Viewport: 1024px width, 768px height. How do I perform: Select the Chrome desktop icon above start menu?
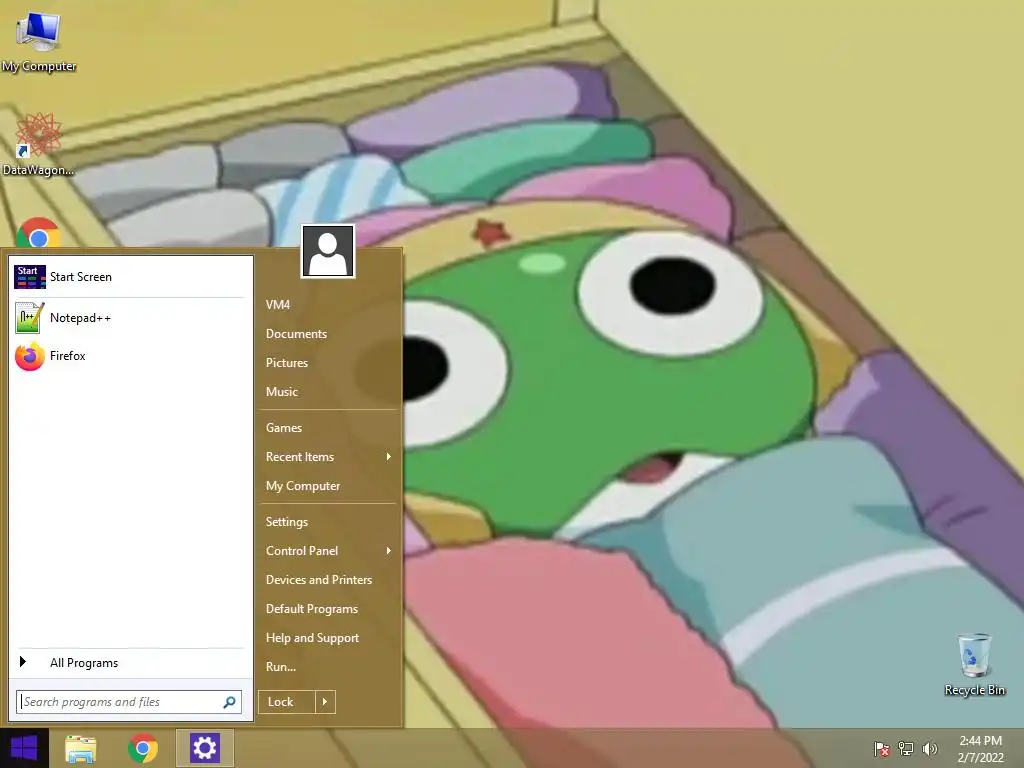38,233
